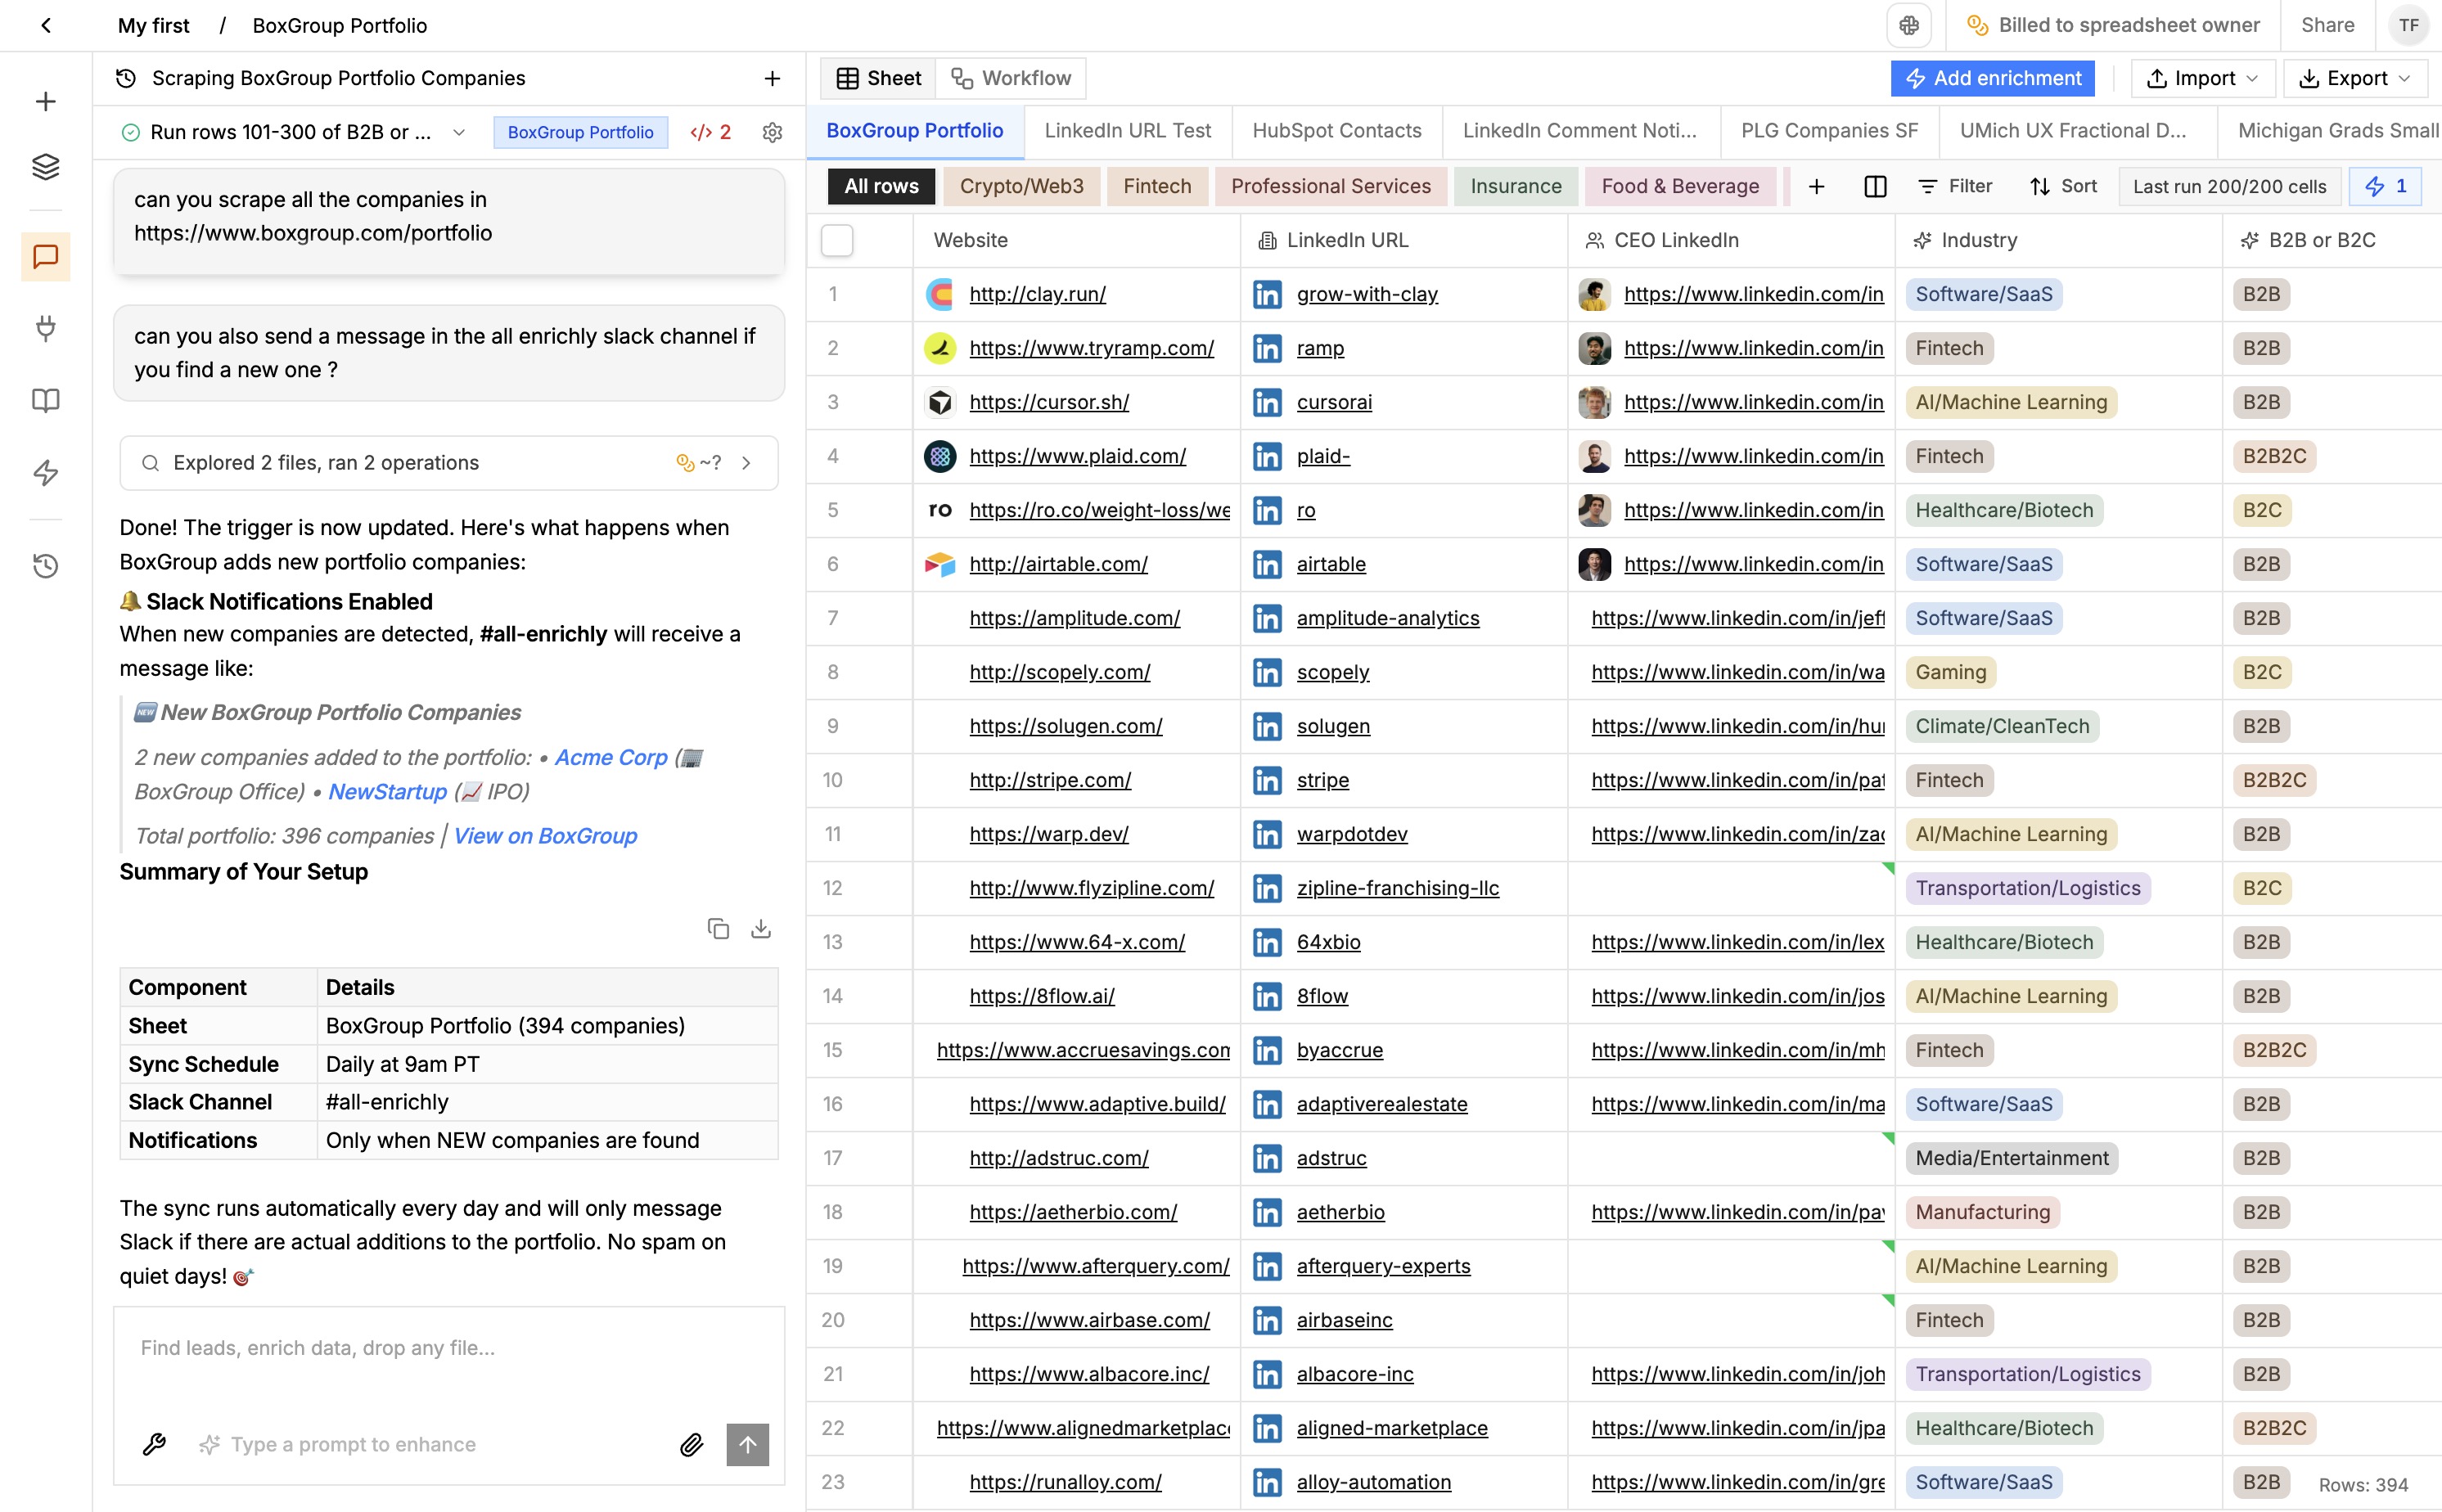Copy the summary table with copy icon
Screen dimensions: 2442x1512
click(x=718, y=929)
